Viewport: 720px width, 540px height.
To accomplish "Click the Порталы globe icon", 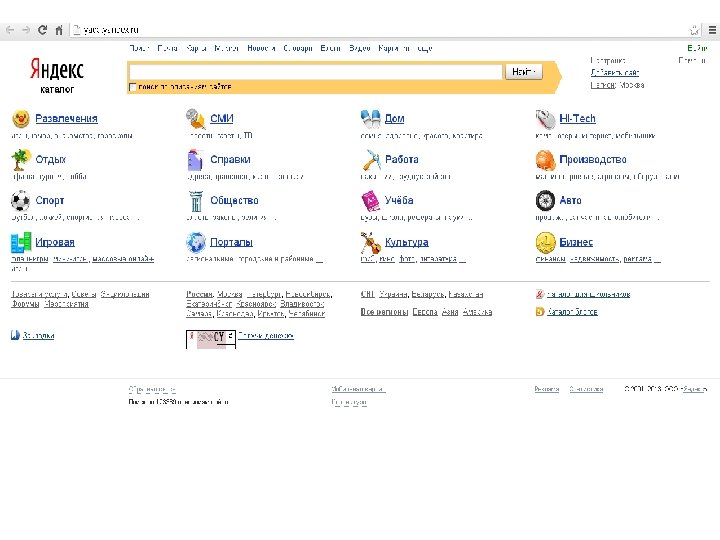I will (x=196, y=242).
